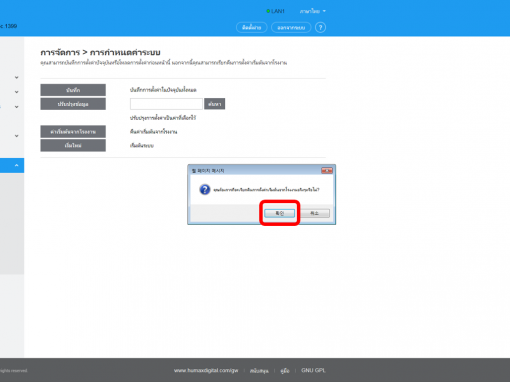Open the www.humaxdigital.com/gw footer link
The image size is (510, 382).
point(206,370)
